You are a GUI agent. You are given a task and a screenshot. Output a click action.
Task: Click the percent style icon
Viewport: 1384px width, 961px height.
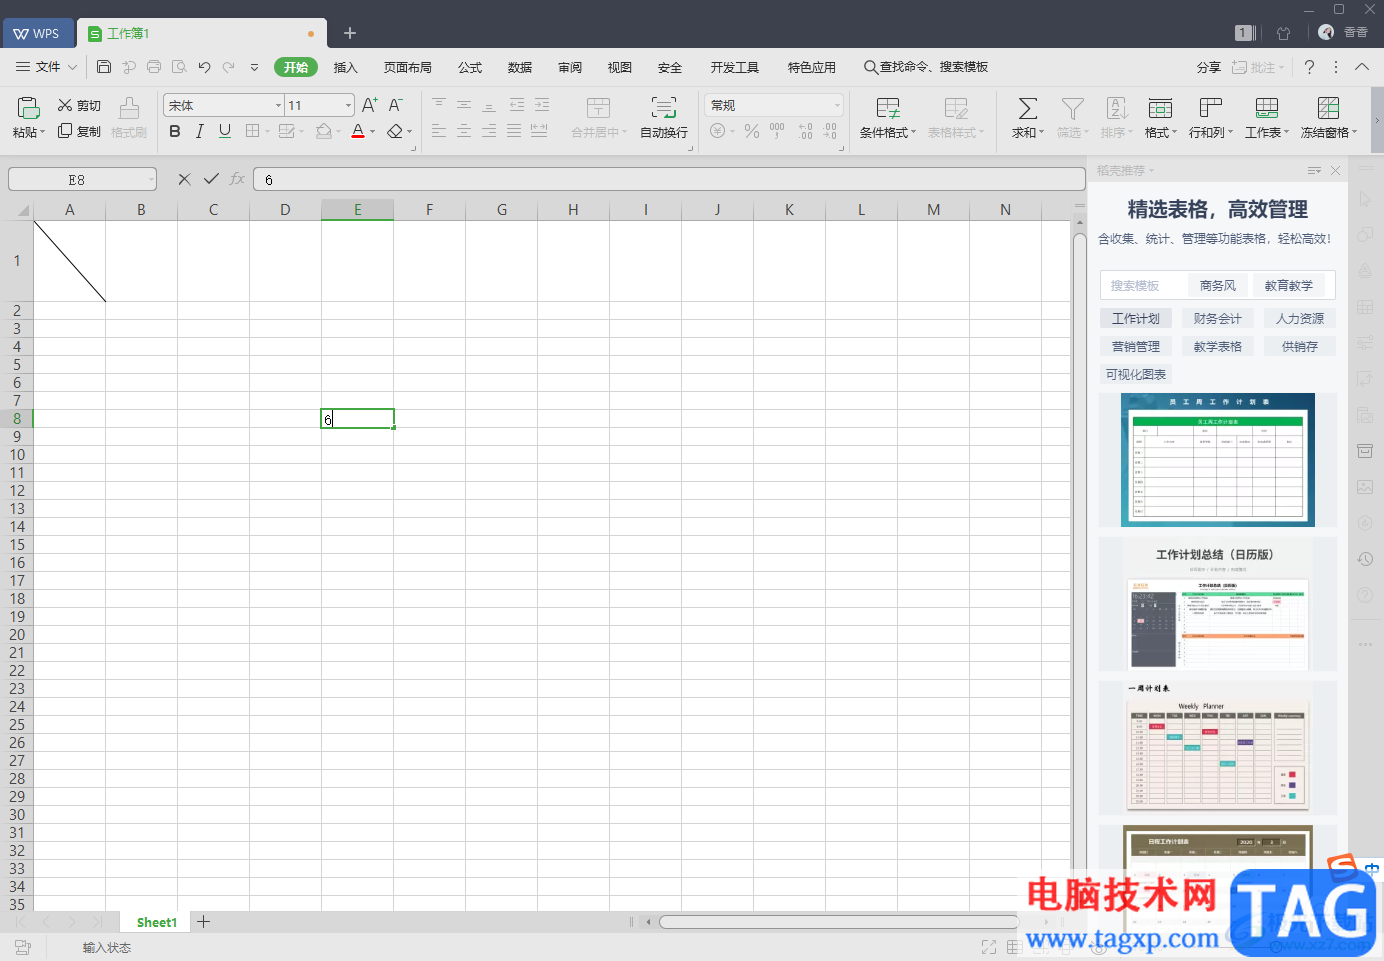click(752, 131)
